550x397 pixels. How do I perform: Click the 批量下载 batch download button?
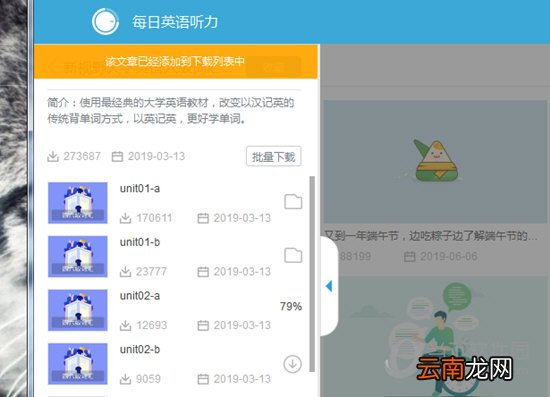[x=274, y=156]
